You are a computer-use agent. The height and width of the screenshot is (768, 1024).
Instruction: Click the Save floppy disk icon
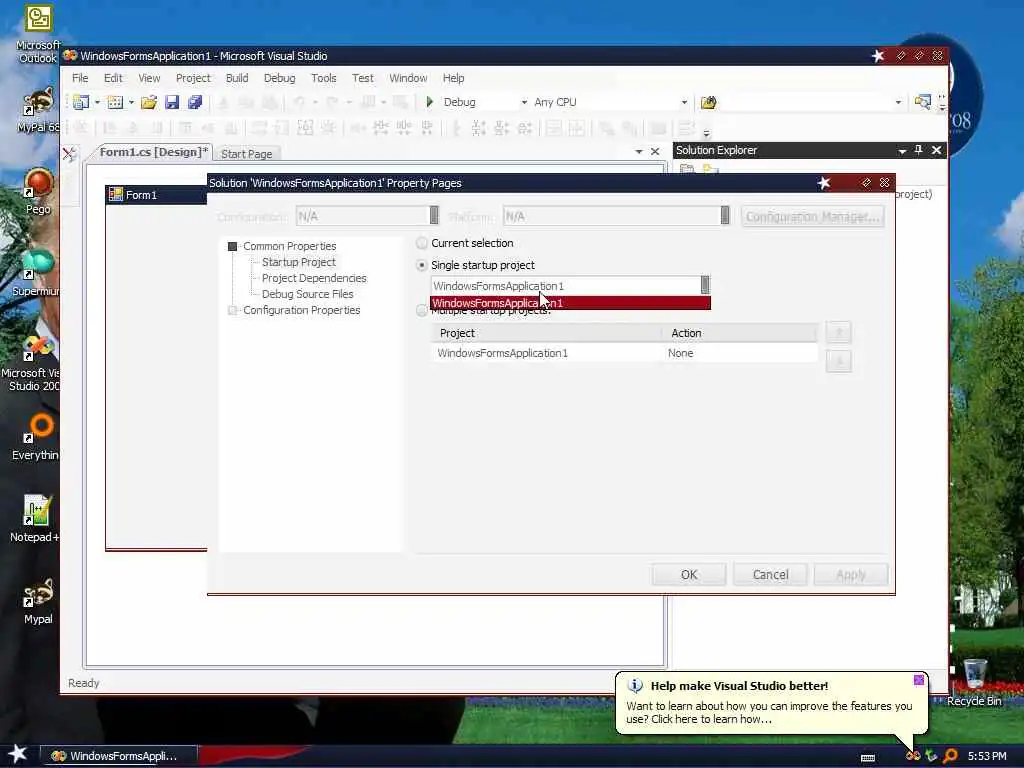pos(172,102)
